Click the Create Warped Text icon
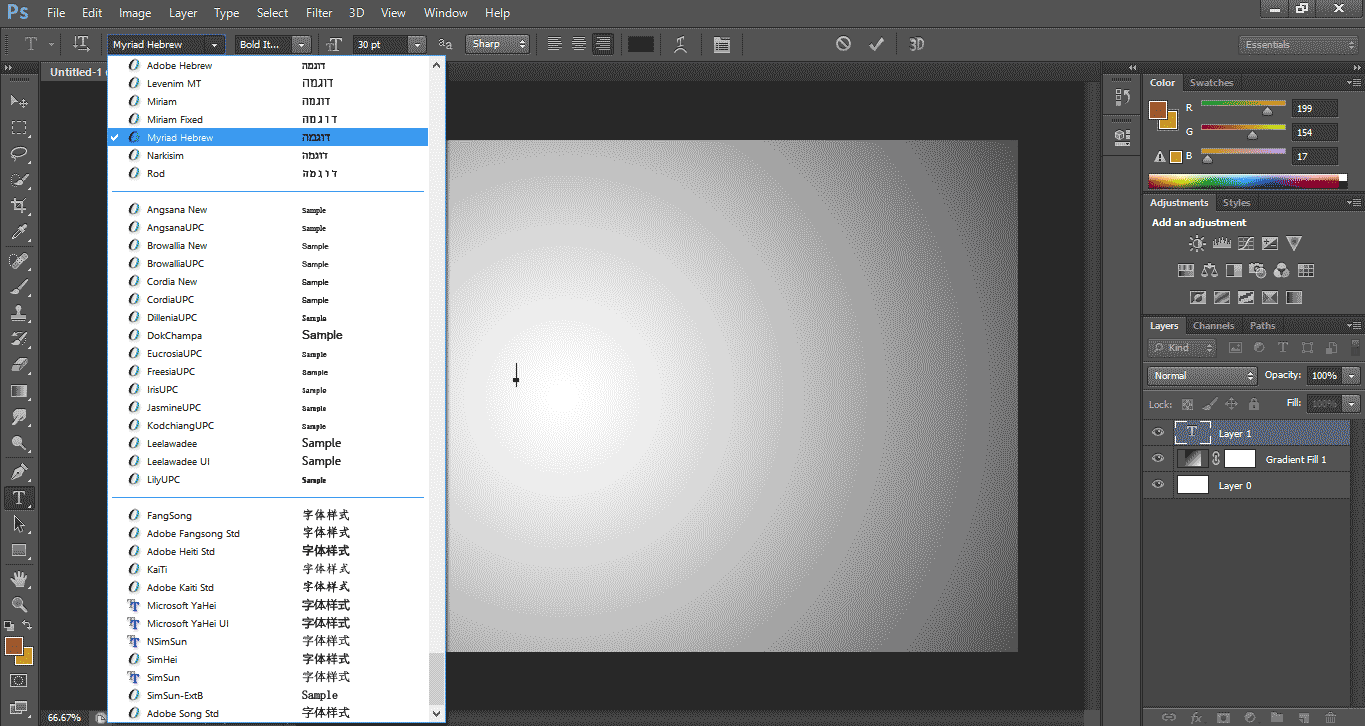Viewport: 1365px width, 726px height. point(680,44)
